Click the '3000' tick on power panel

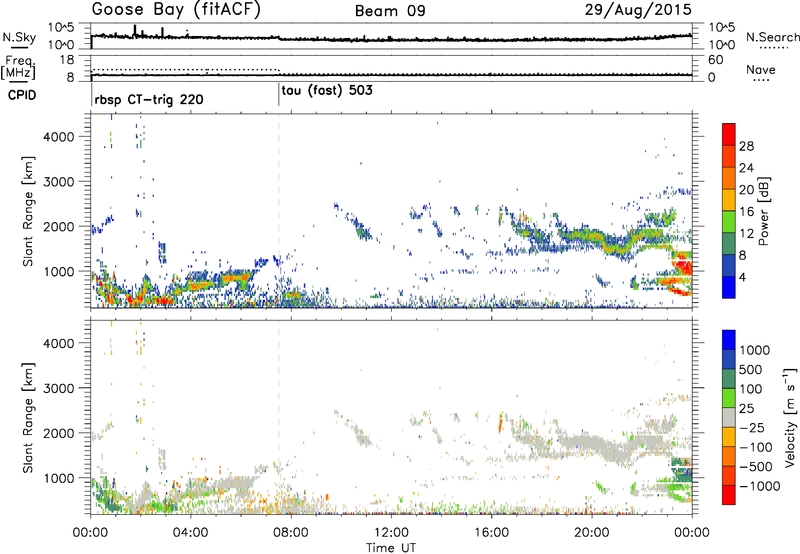coord(59,182)
